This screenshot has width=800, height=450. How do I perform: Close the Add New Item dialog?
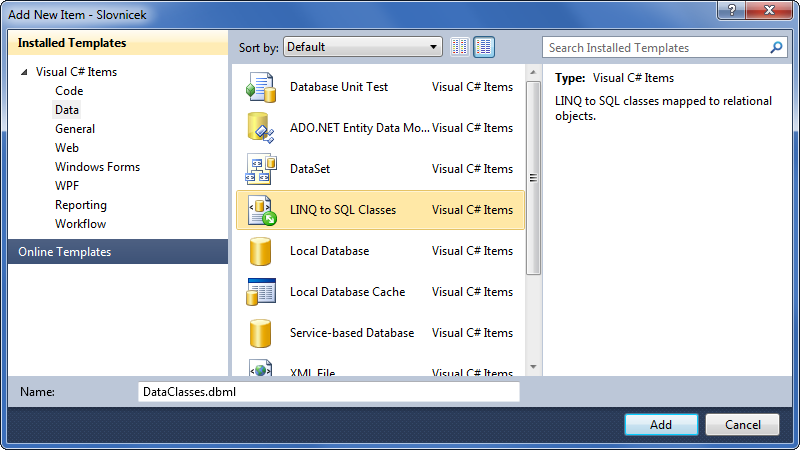pyautogui.click(x=769, y=10)
